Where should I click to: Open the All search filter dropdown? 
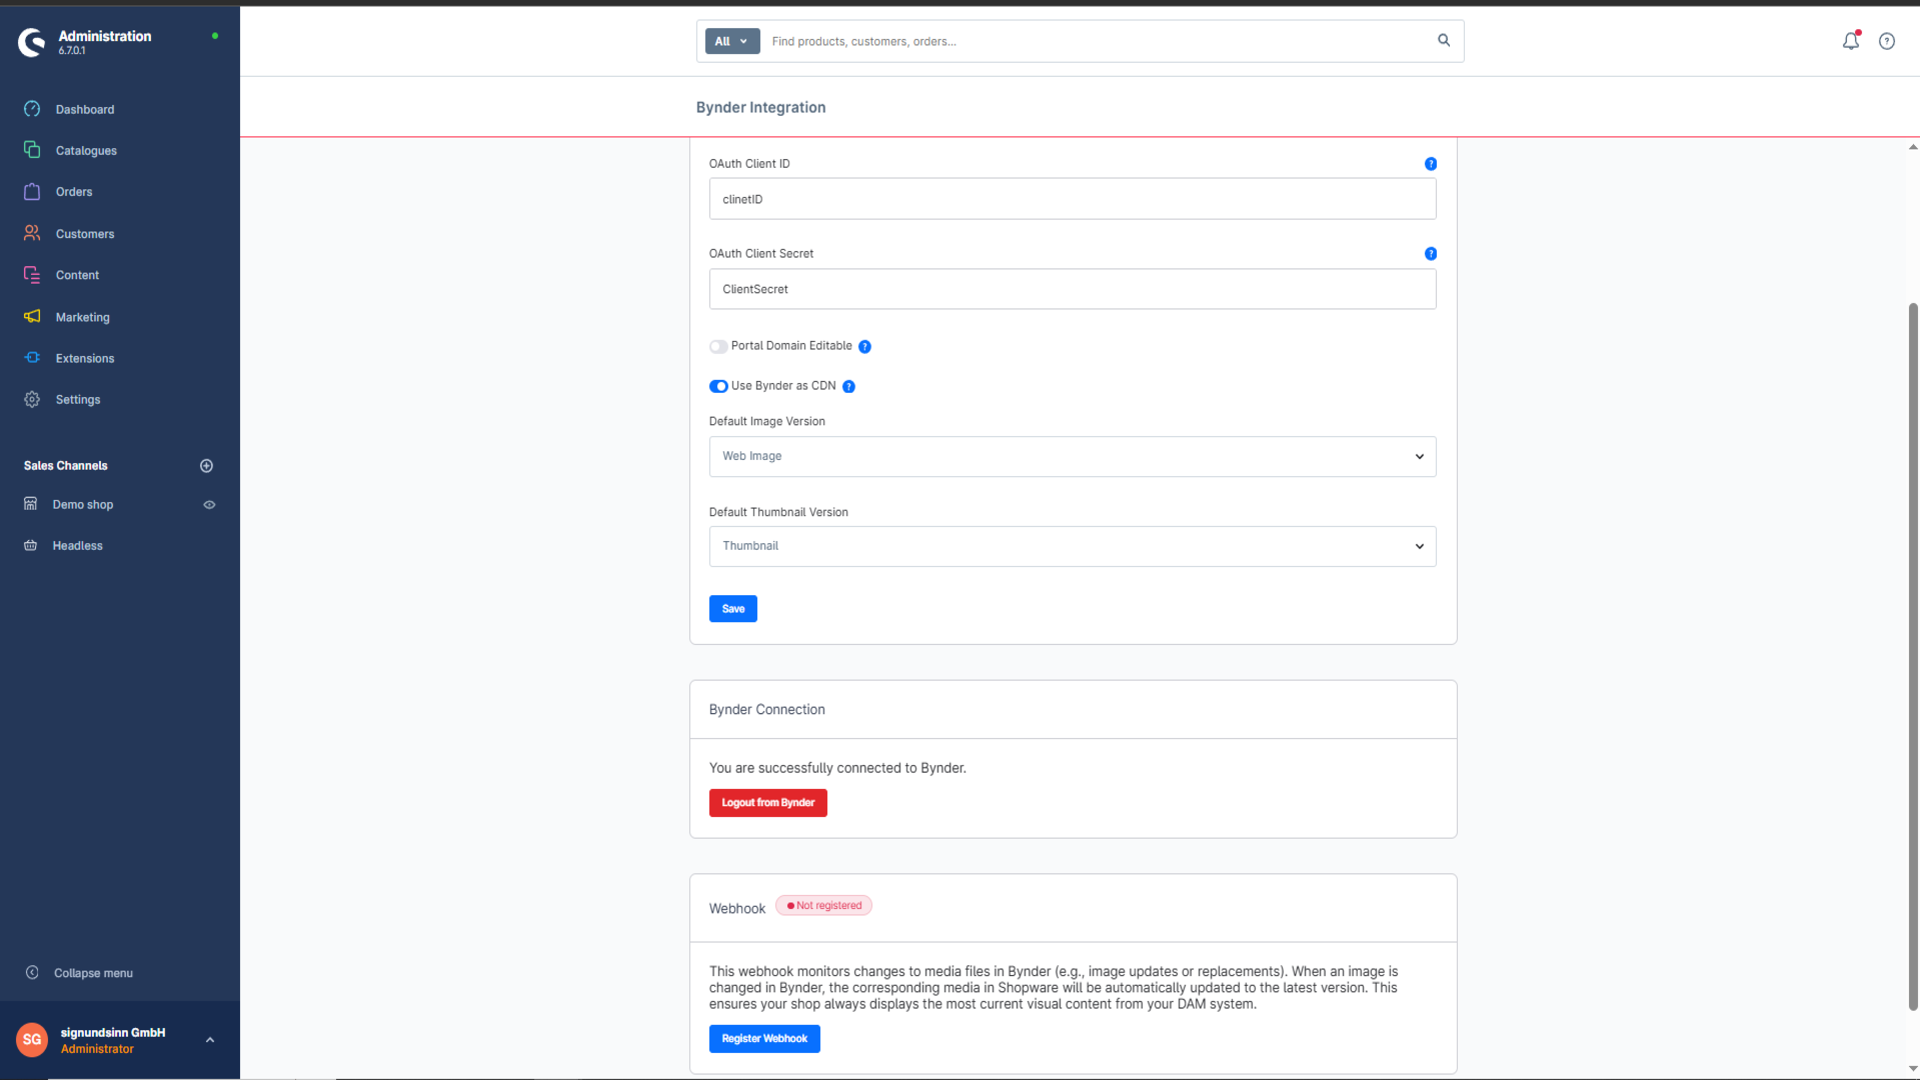[x=732, y=41]
